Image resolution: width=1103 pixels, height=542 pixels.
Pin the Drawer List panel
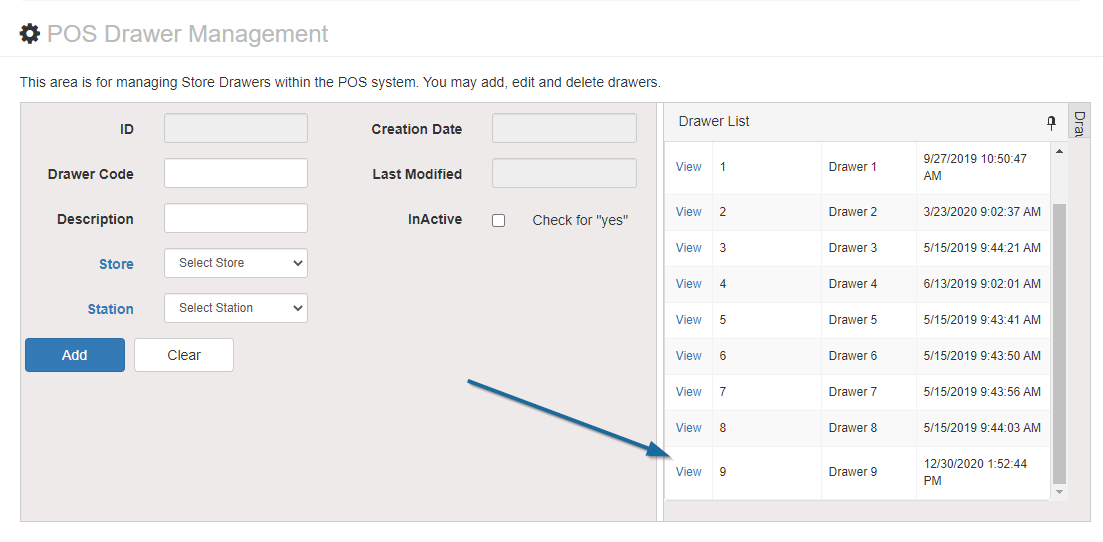1052,122
